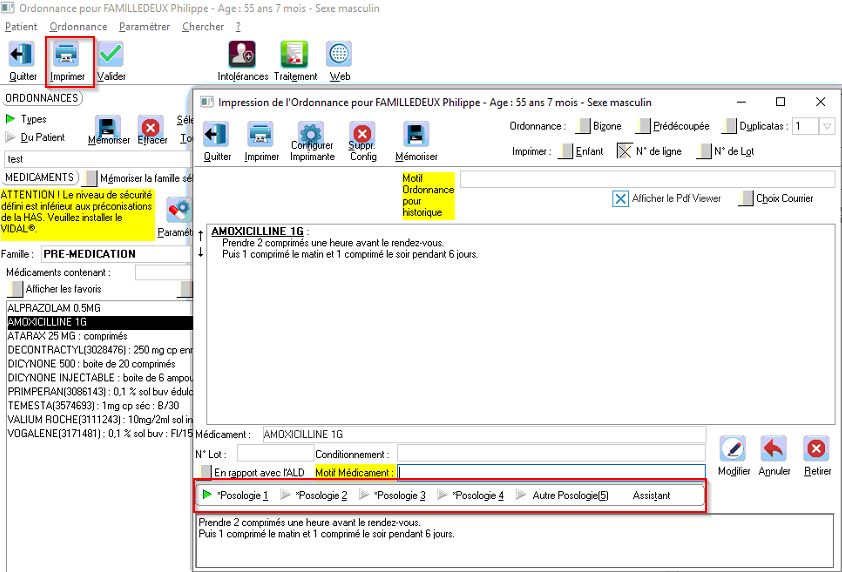Toggle the Bizone checkbox
Screen dimensions: 842x572
coord(583,126)
